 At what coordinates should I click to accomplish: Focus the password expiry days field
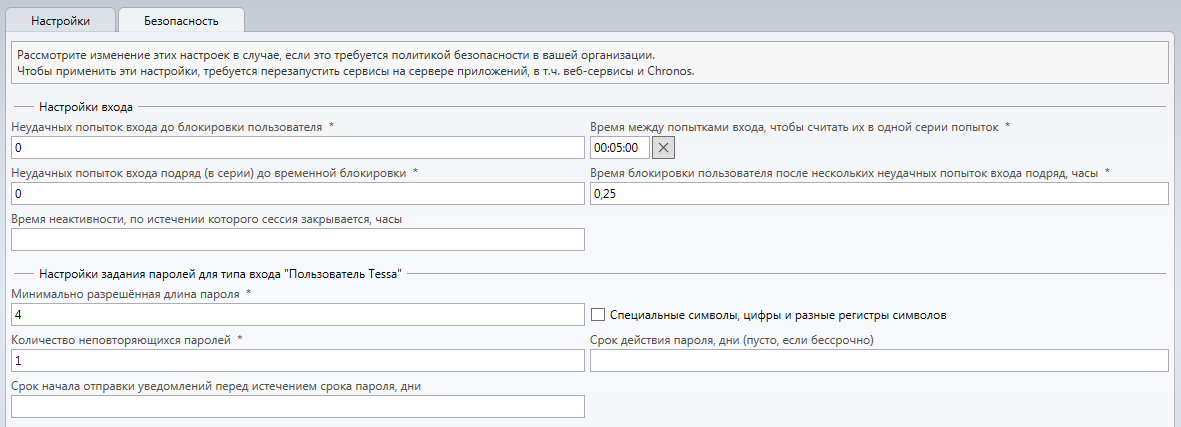coord(878,361)
